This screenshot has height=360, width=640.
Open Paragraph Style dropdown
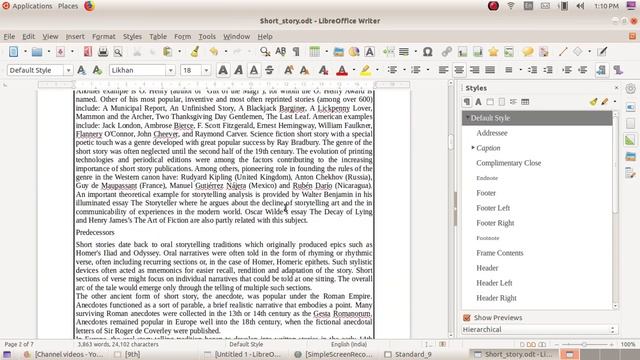click(68, 70)
